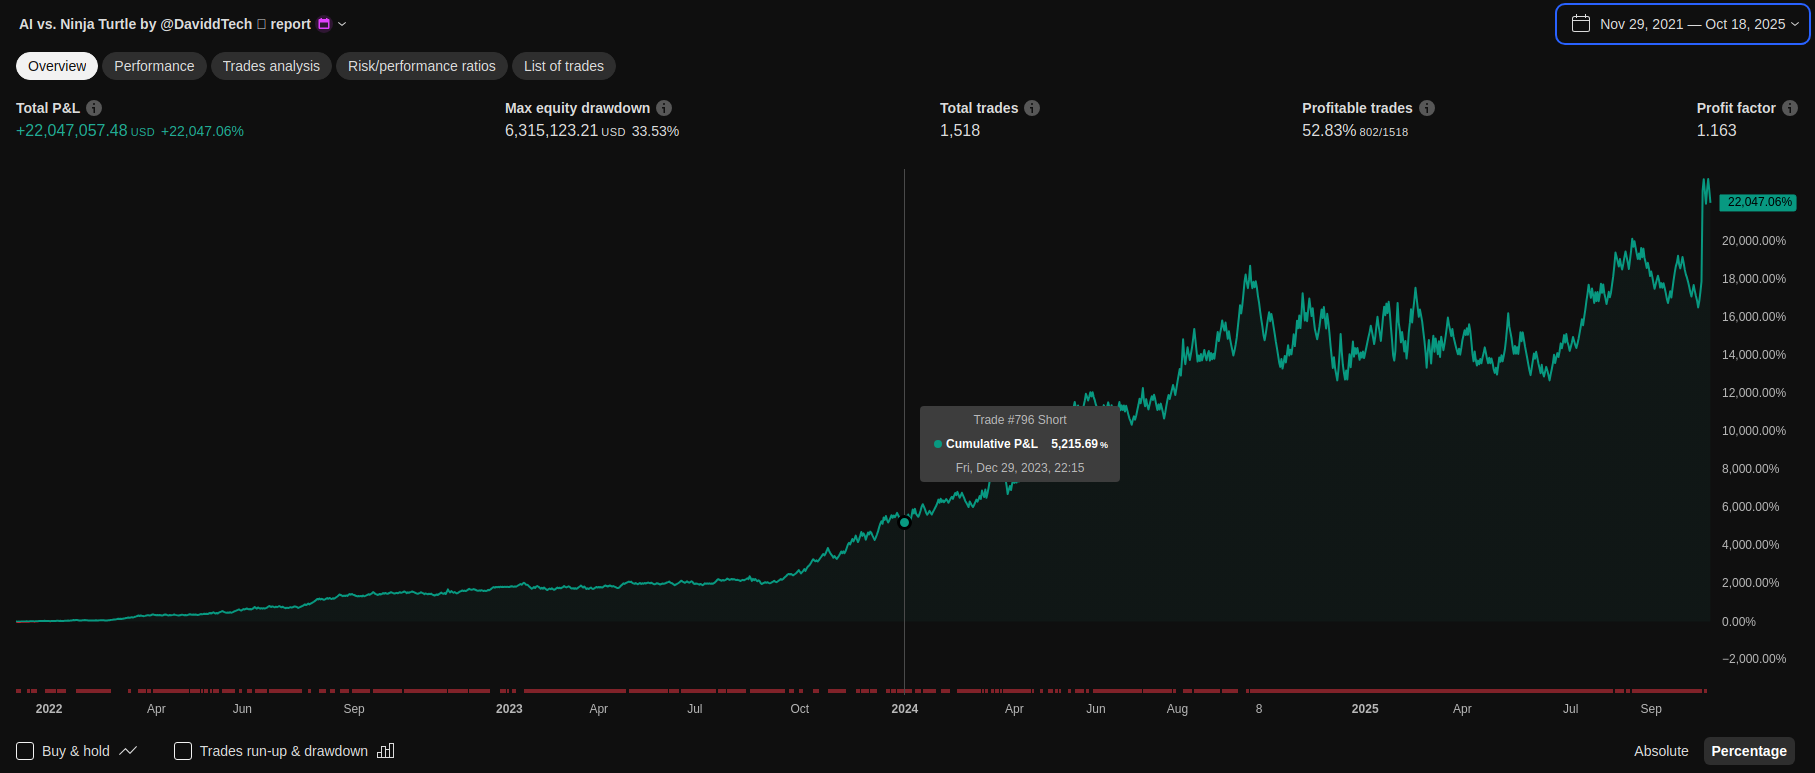The height and width of the screenshot is (773, 1815).
Task: Click the Profitable trades info icon
Action: tap(1427, 108)
